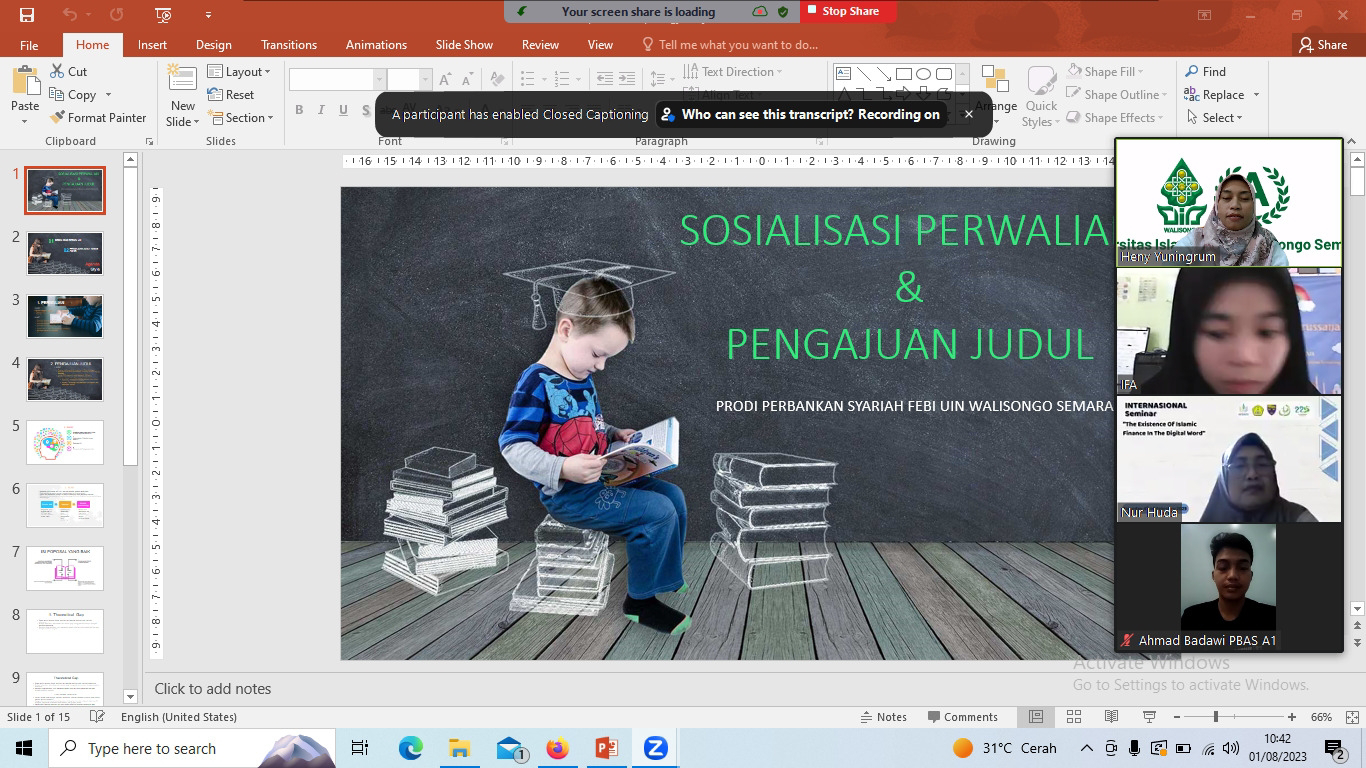Switch to the Transitions tab
This screenshot has height=768, width=1366.
289,45
